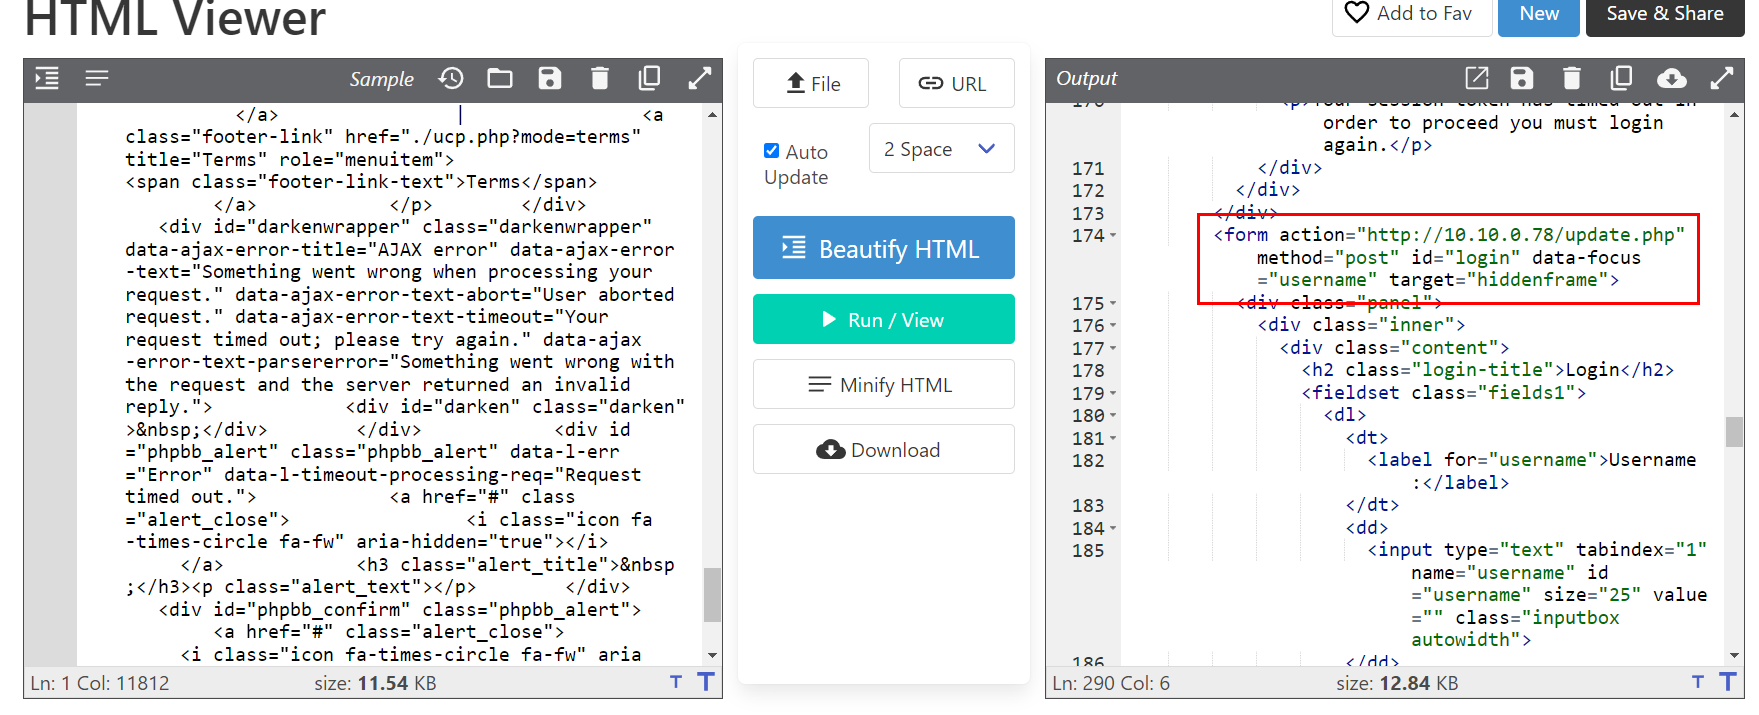
Task: Open folder icon in input editor toolbar
Action: [500, 78]
